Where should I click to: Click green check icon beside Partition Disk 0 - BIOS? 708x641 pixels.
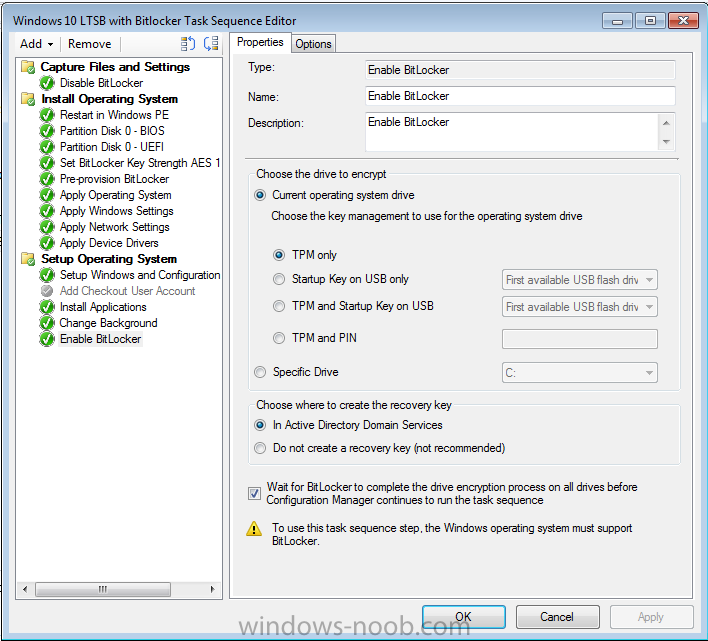click(47, 131)
